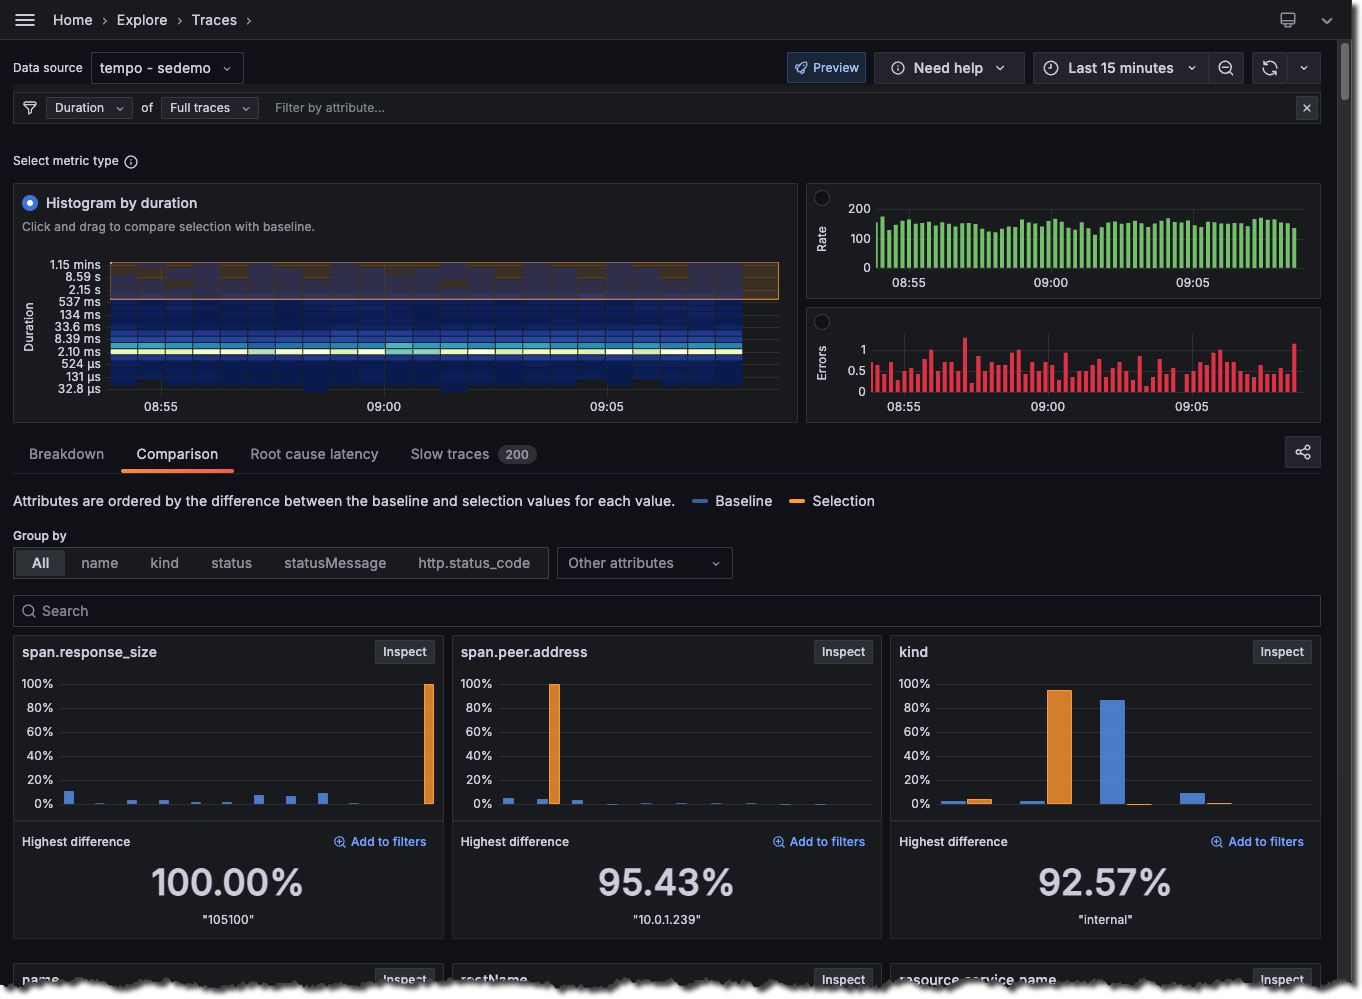The height and width of the screenshot is (999, 1362).
Task: Open the navigation hamburger menu
Action: pyautogui.click(x=25, y=19)
